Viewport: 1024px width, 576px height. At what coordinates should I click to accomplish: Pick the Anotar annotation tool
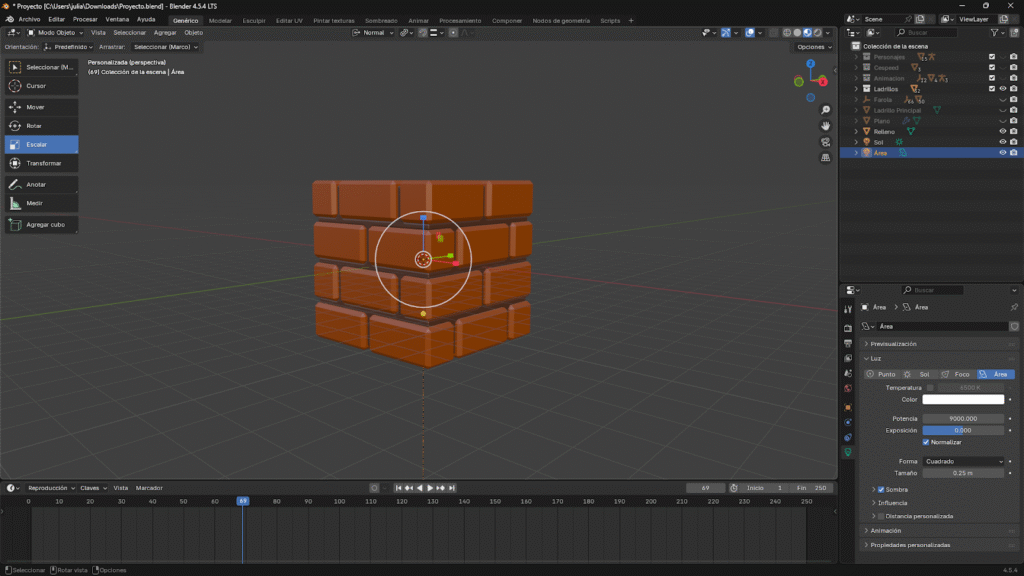40,184
